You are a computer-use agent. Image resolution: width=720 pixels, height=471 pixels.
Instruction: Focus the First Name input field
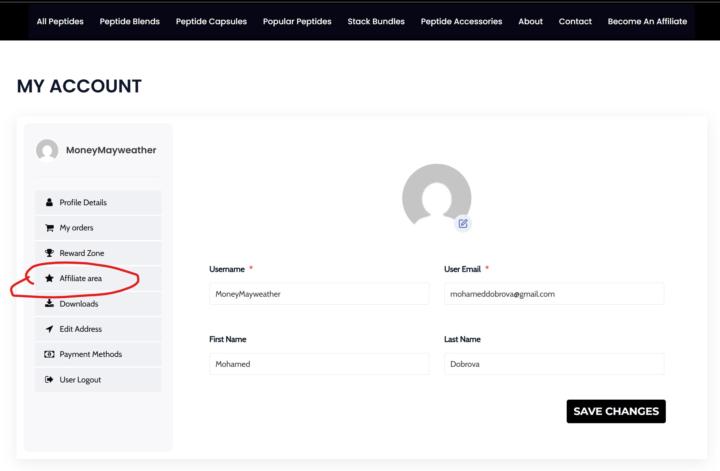coord(319,364)
